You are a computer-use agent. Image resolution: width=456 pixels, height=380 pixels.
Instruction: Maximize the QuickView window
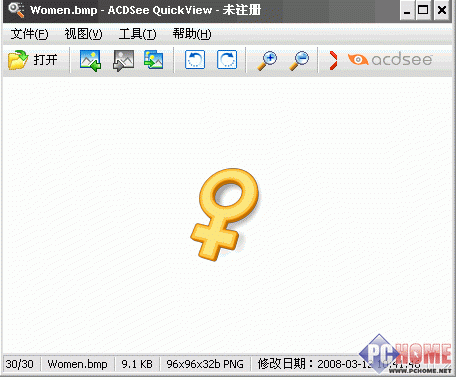pos(423,11)
